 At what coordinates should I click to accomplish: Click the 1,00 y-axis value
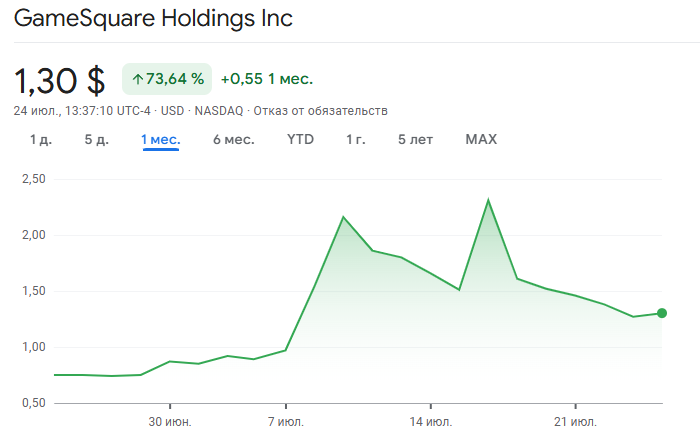pyautogui.click(x=34, y=347)
